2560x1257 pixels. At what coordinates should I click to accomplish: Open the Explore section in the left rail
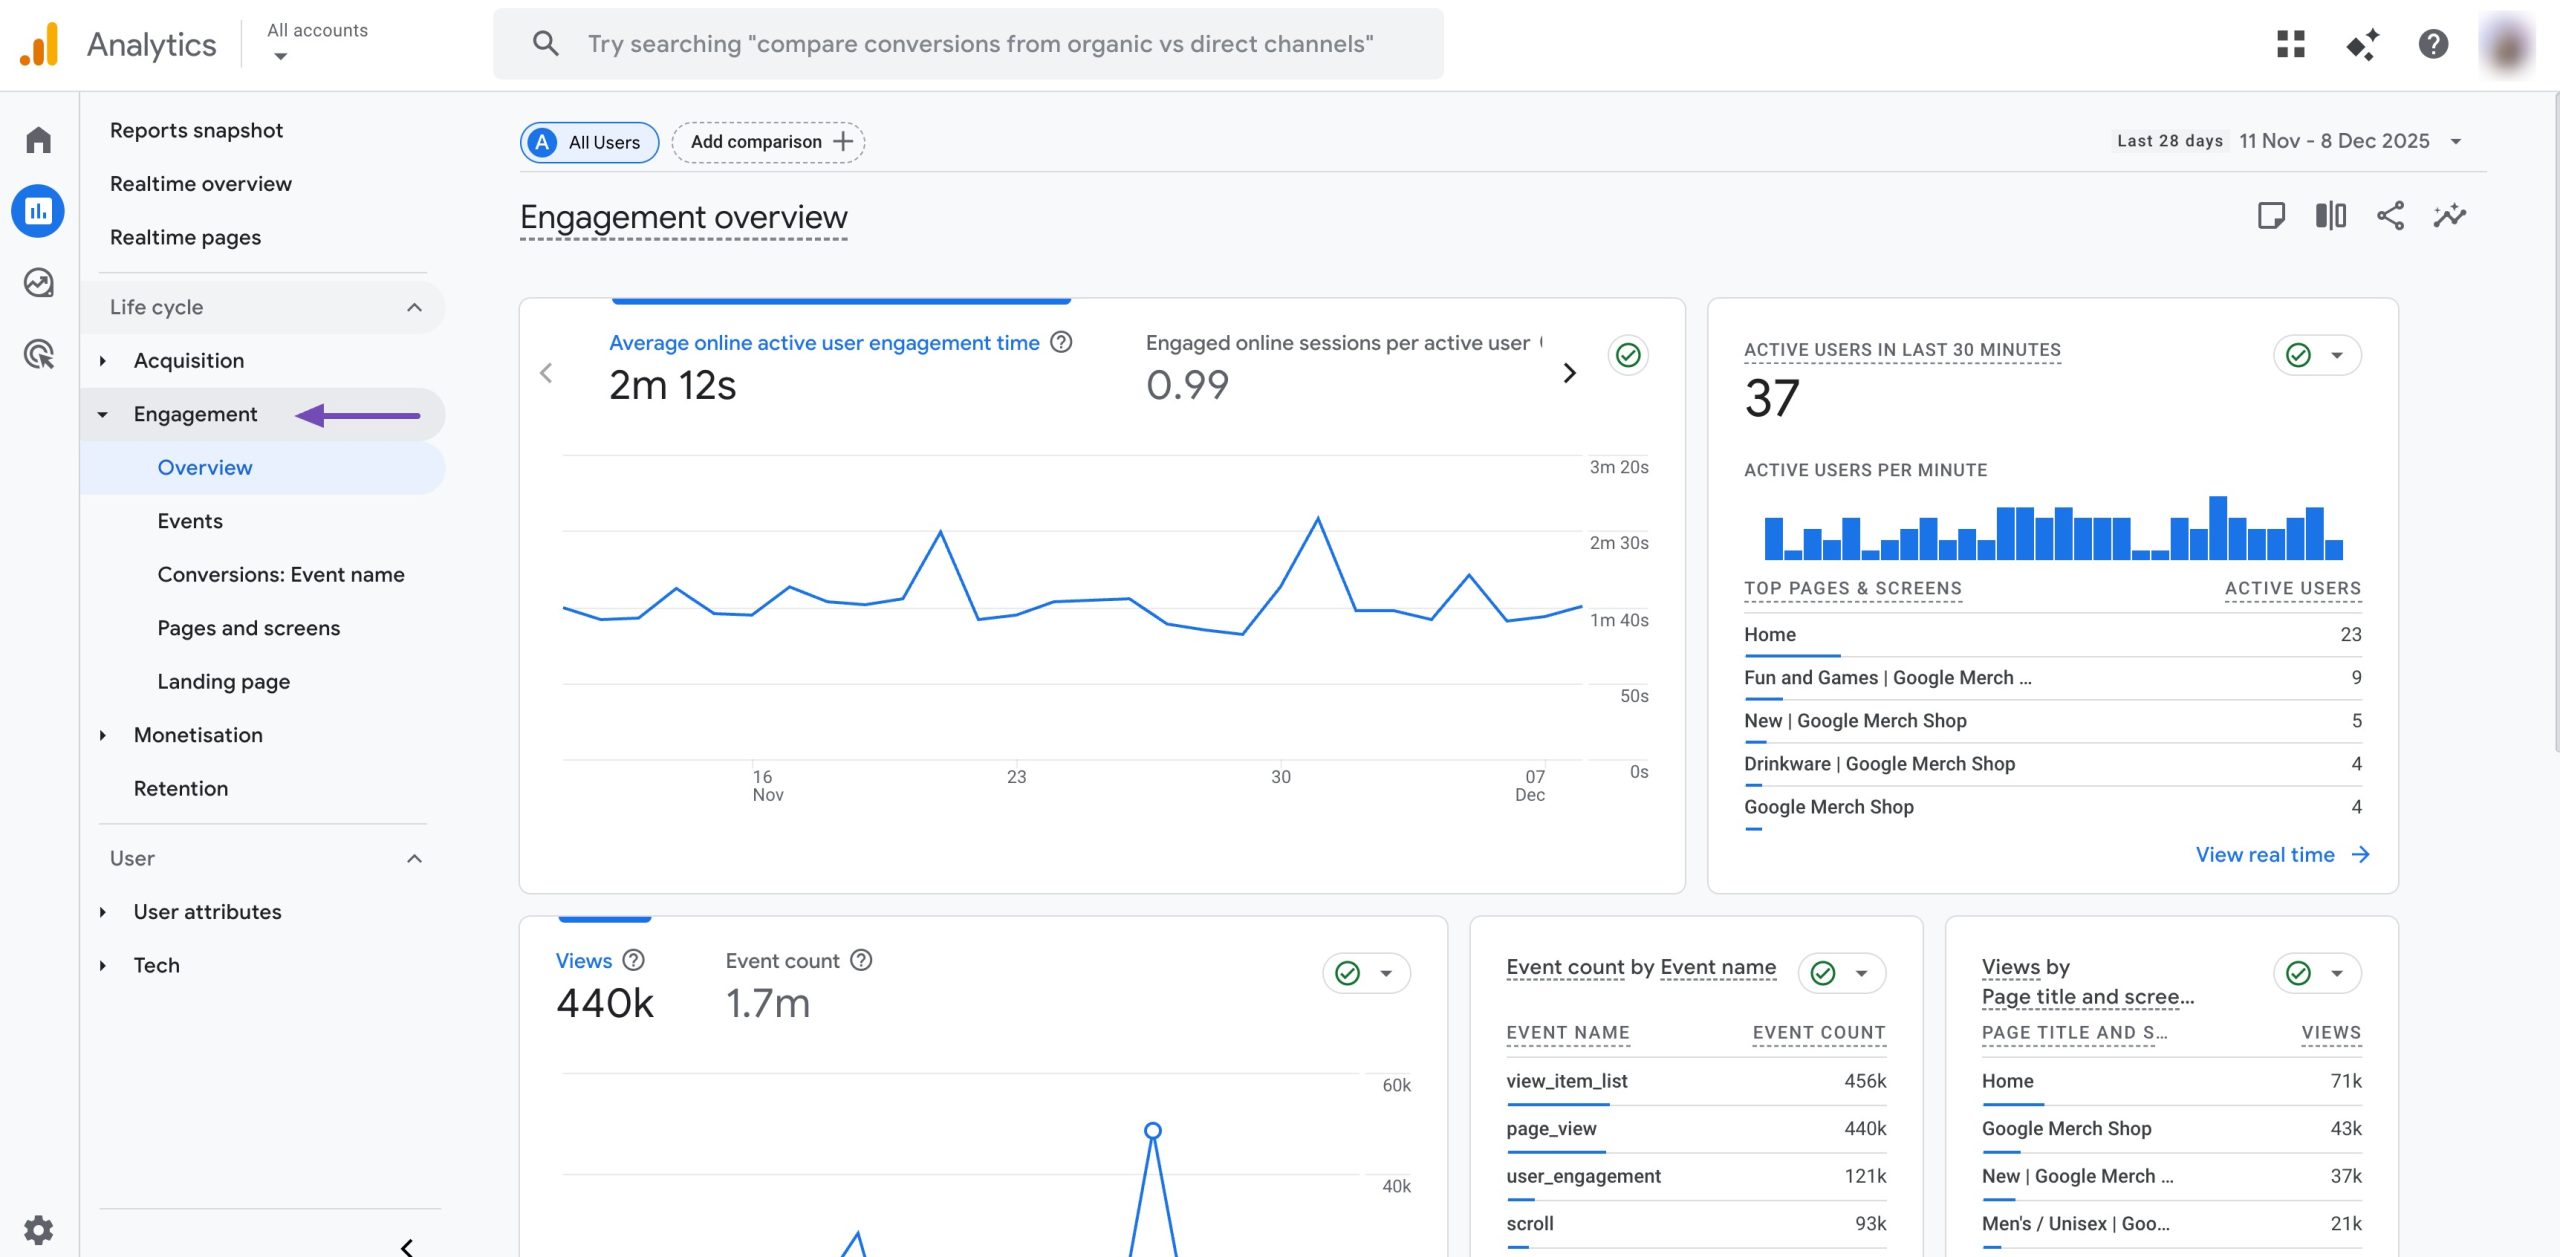click(37, 283)
